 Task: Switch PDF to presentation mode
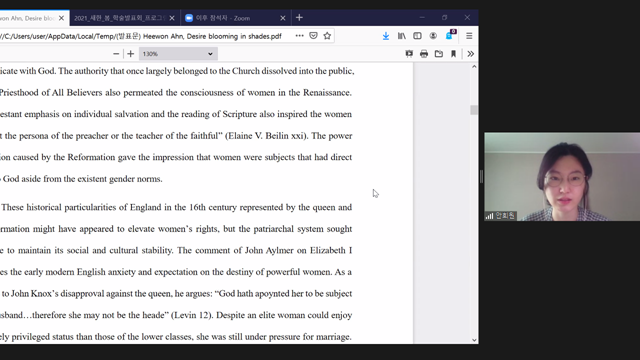point(409,54)
